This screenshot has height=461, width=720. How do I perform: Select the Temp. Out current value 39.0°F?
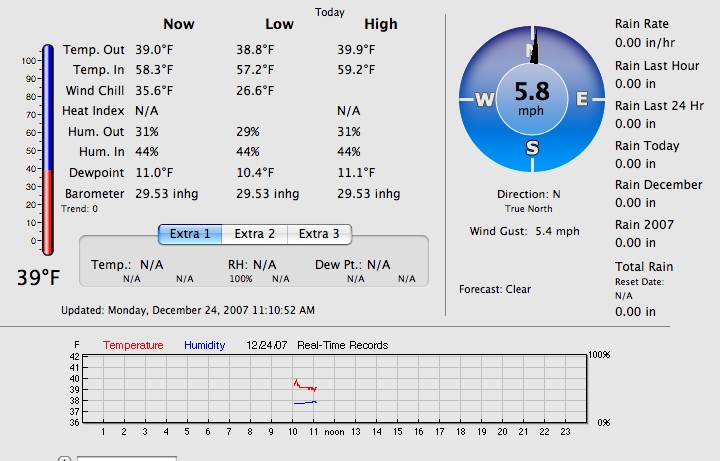tap(154, 50)
